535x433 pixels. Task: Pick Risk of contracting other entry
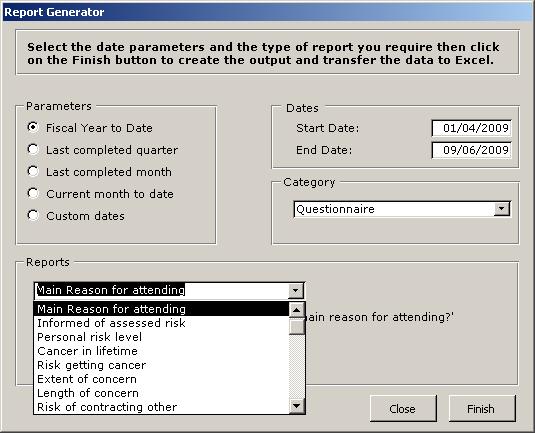tap(161, 407)
